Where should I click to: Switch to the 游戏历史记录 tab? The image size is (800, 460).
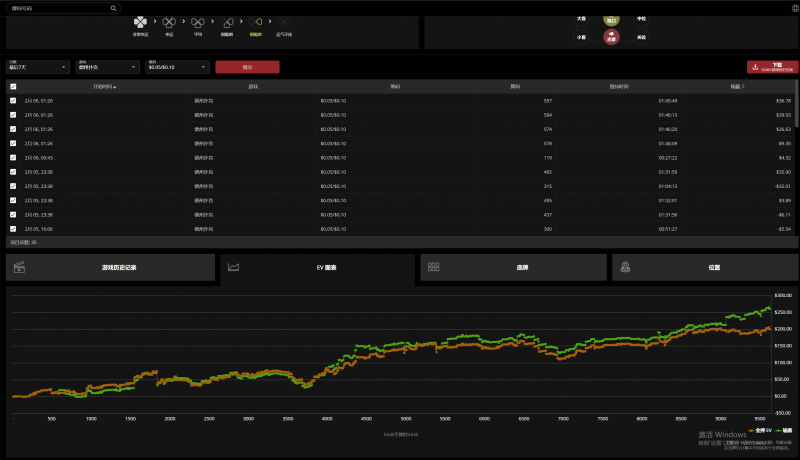111,267
